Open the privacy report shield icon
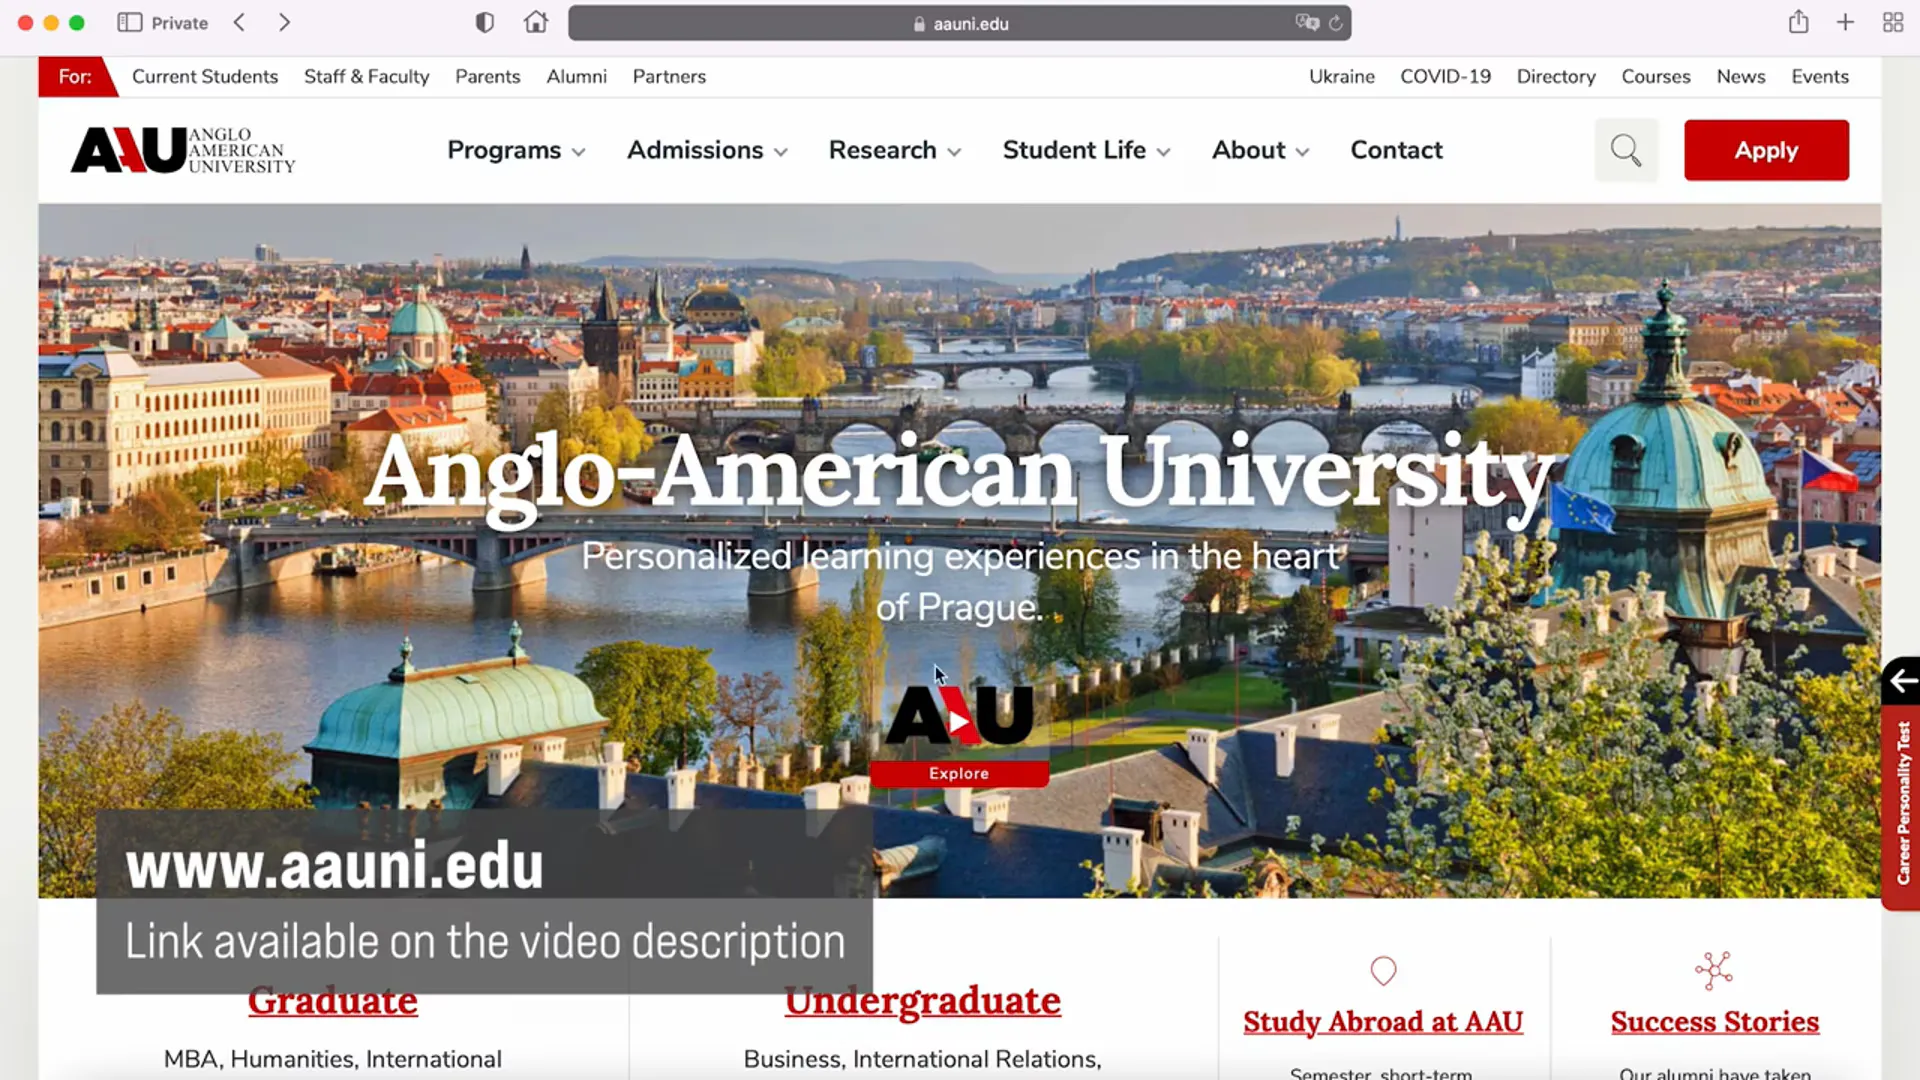1920x1080 pixels. (x=485, y=23)
